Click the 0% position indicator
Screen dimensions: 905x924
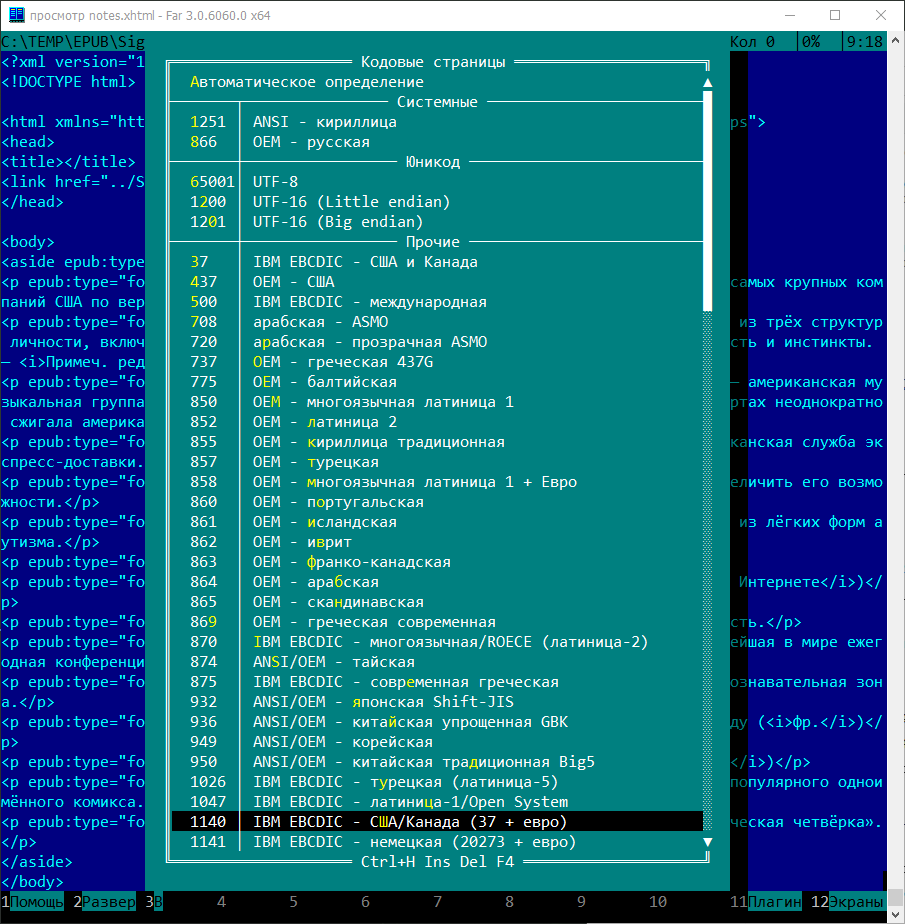click(811, 42)
